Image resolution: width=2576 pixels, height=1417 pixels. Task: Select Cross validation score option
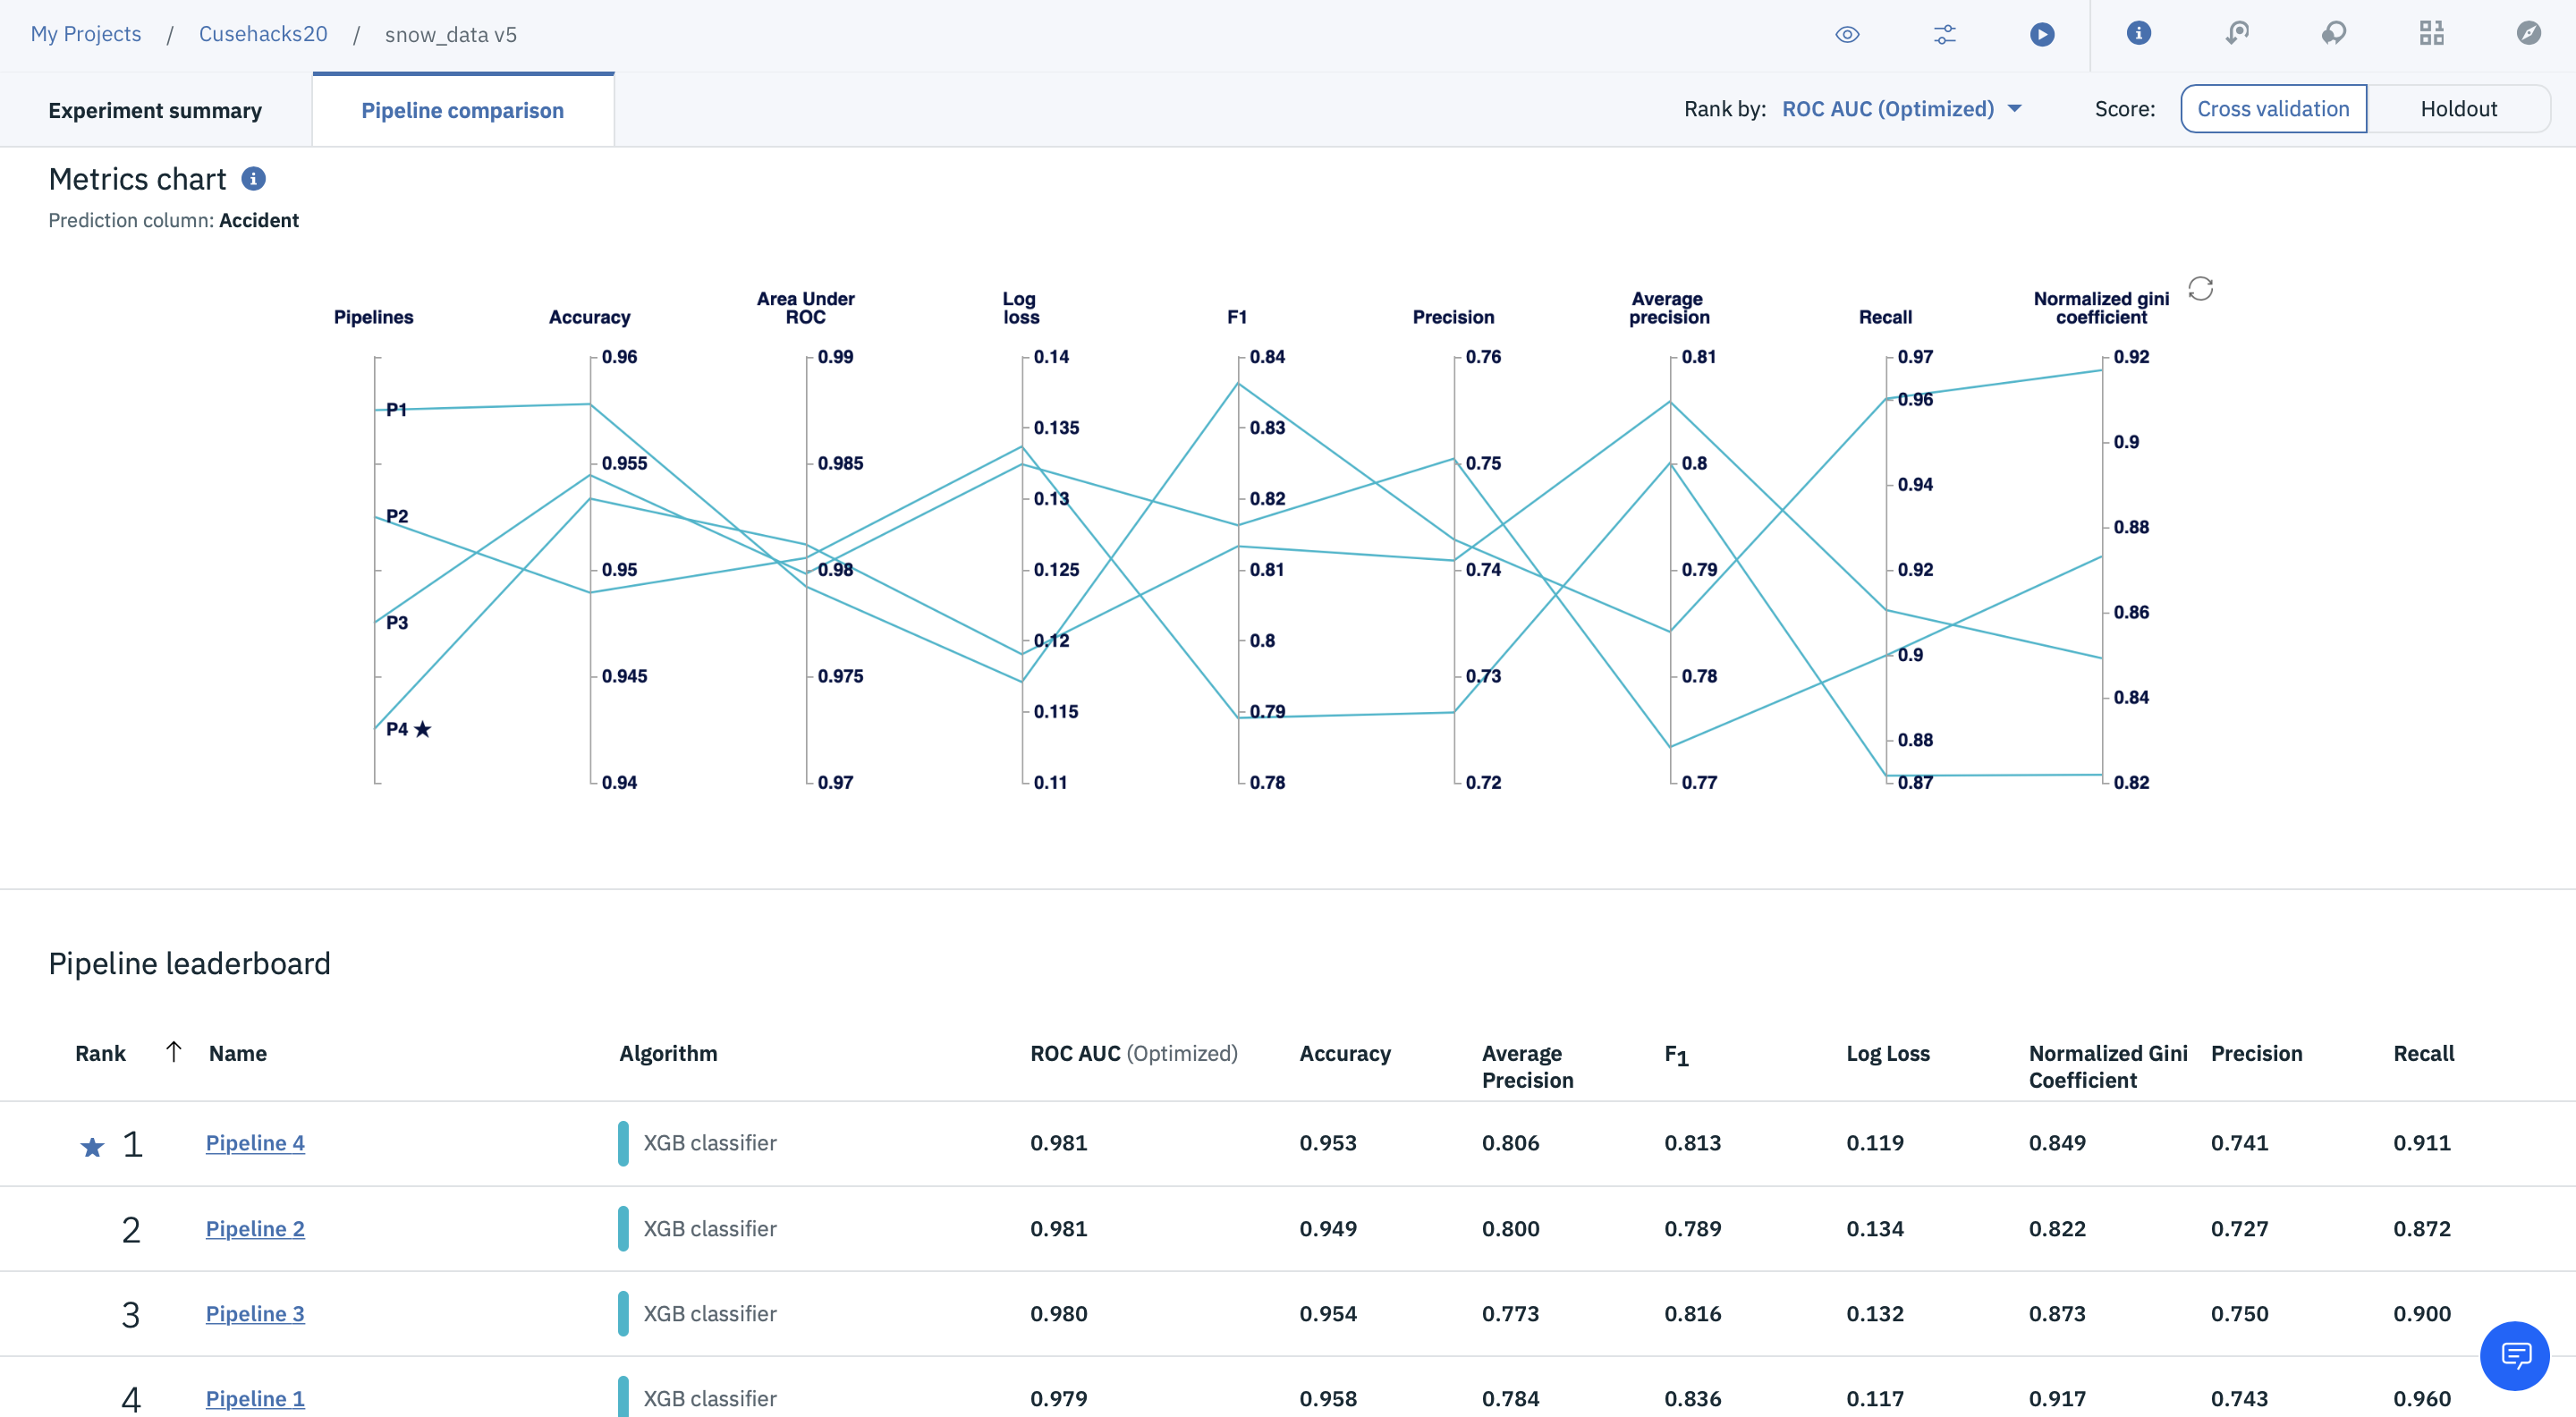pos(2272,109)
